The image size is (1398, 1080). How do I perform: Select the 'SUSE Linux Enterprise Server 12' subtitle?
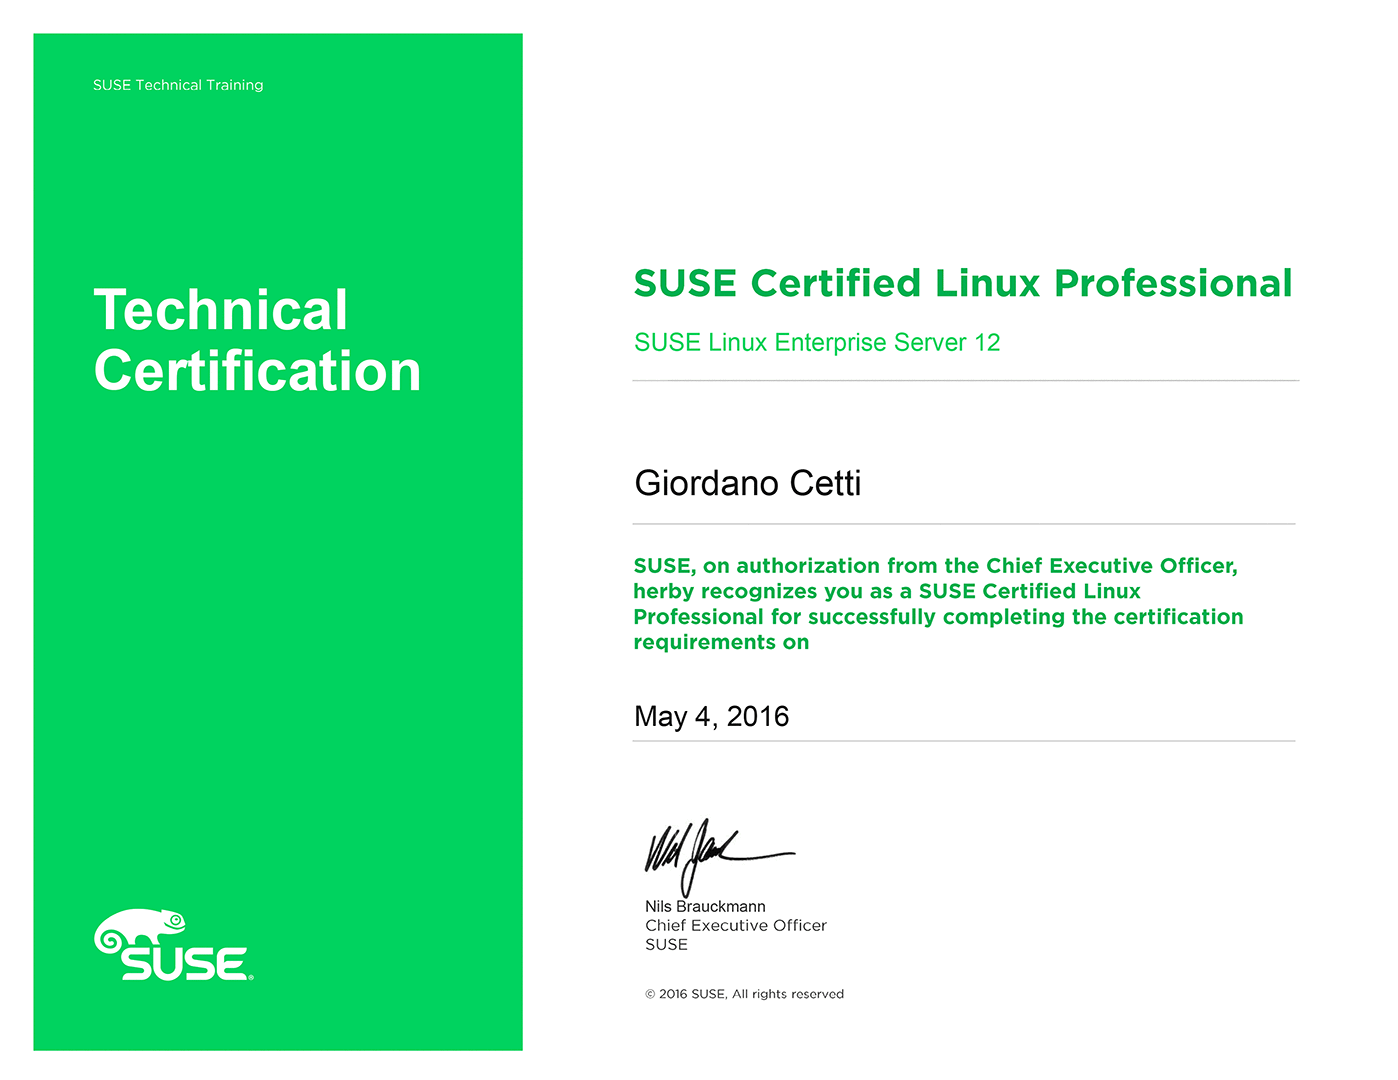click(817, 343)
